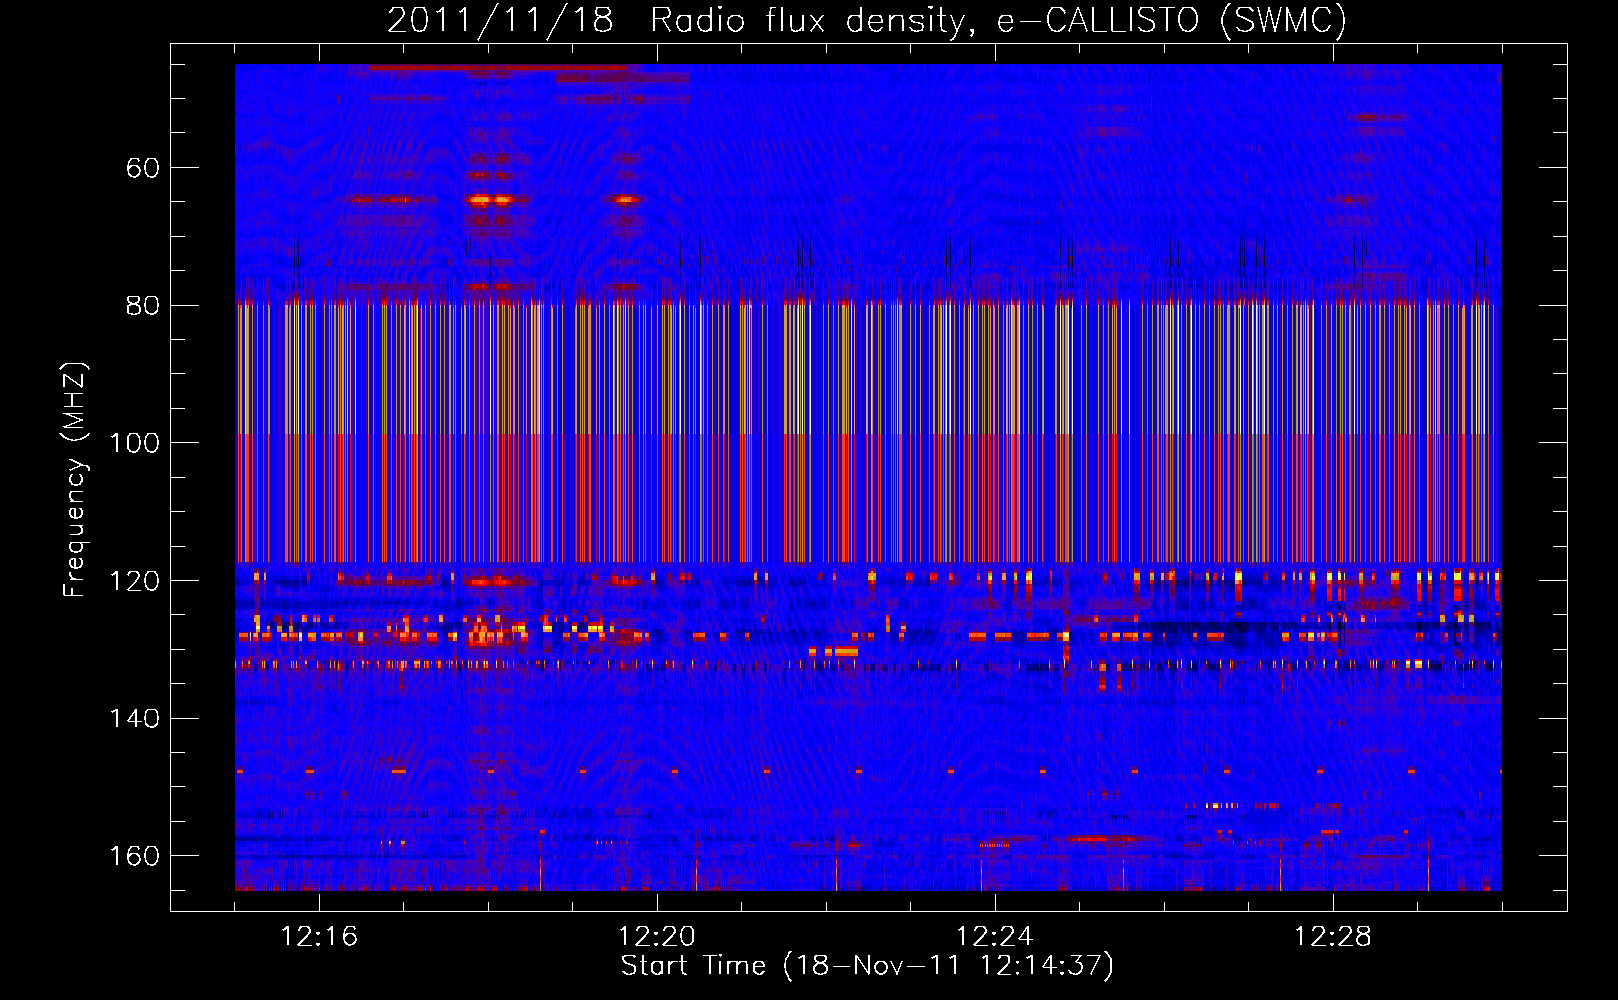This screenshot has height=1000, width=1618.
Task: Click the 'Start Time (18-Nov-11 12:14:37)' label
Action: pos(867,966)
